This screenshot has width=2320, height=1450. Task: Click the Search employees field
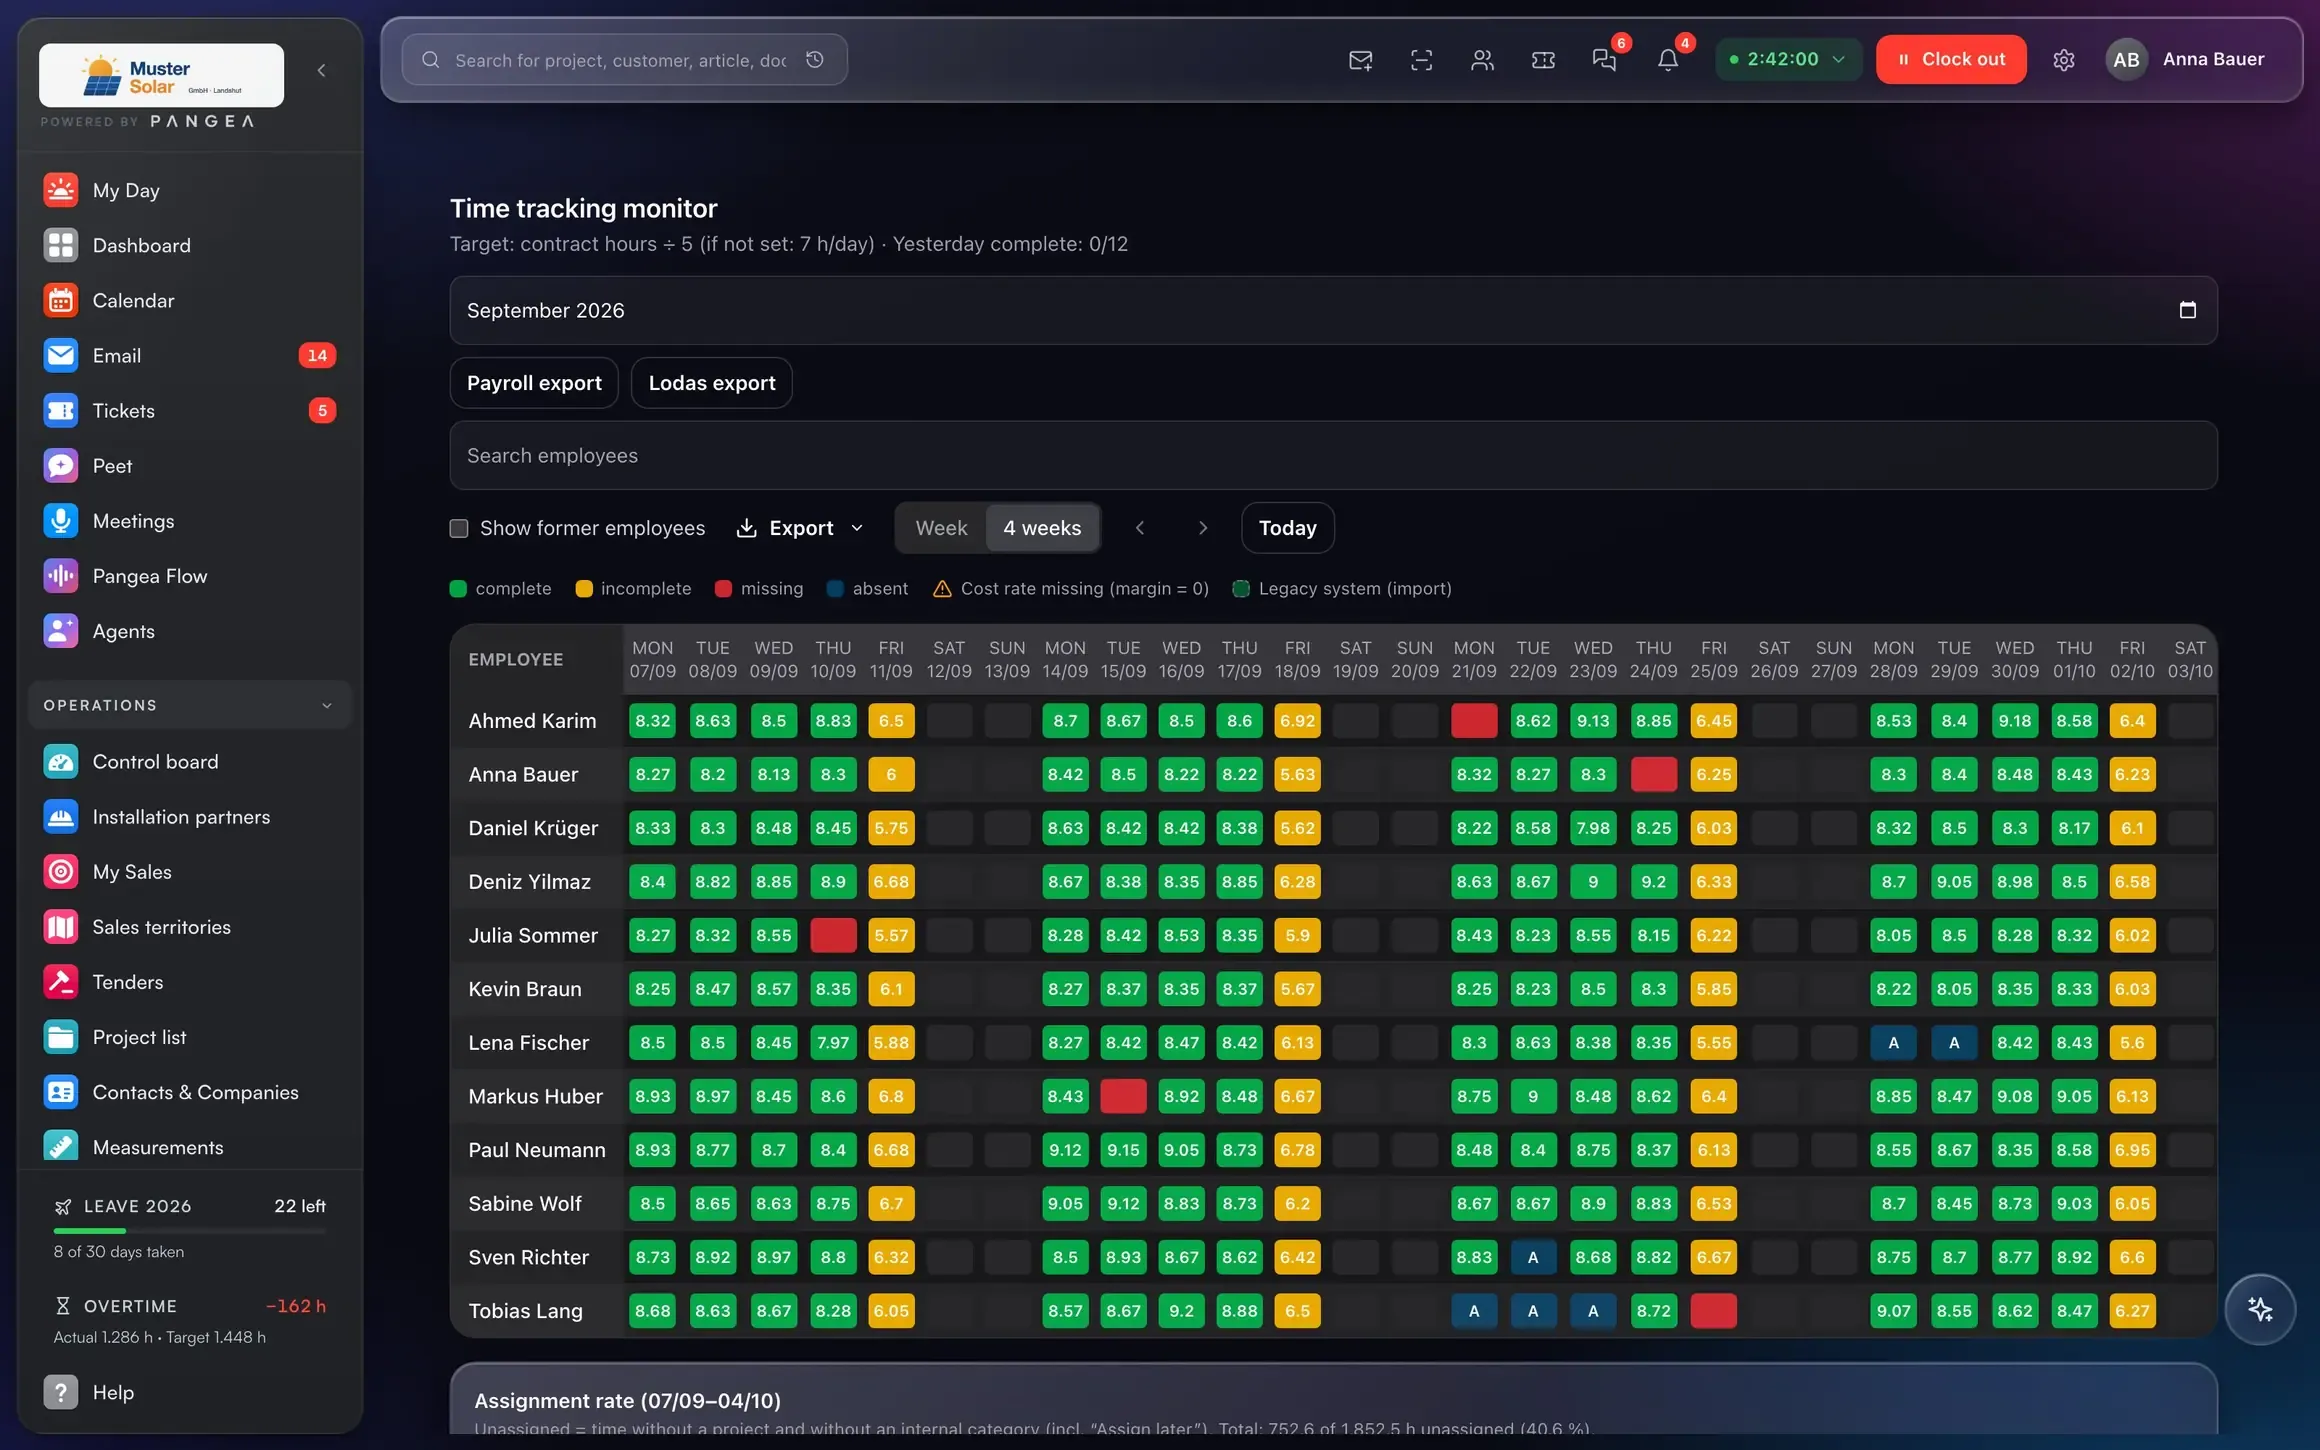1333,455
